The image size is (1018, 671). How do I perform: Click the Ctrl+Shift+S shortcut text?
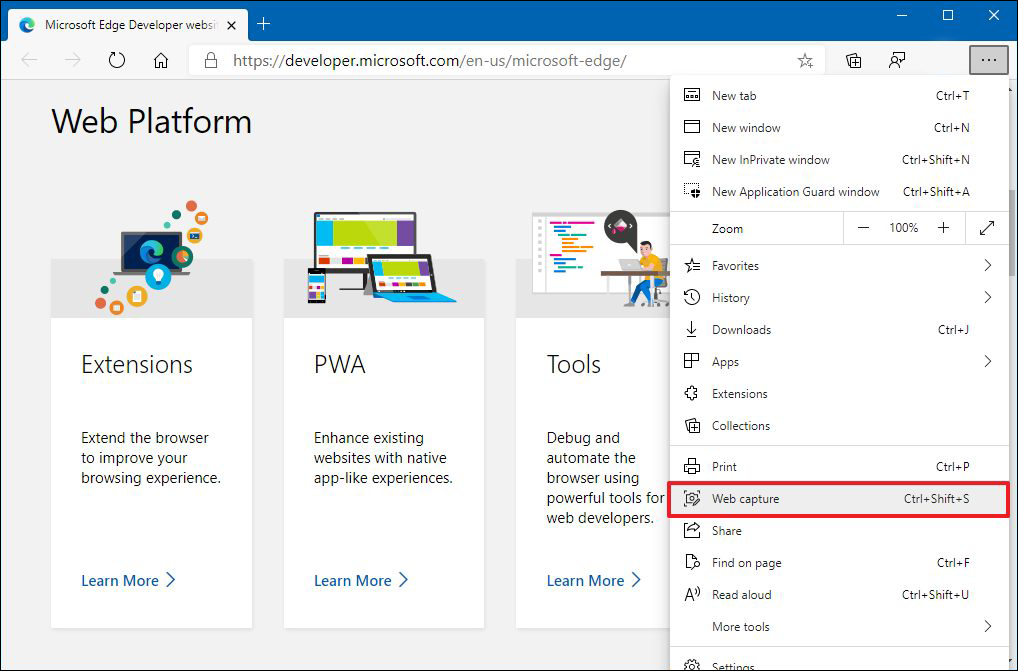click(936, 499)
